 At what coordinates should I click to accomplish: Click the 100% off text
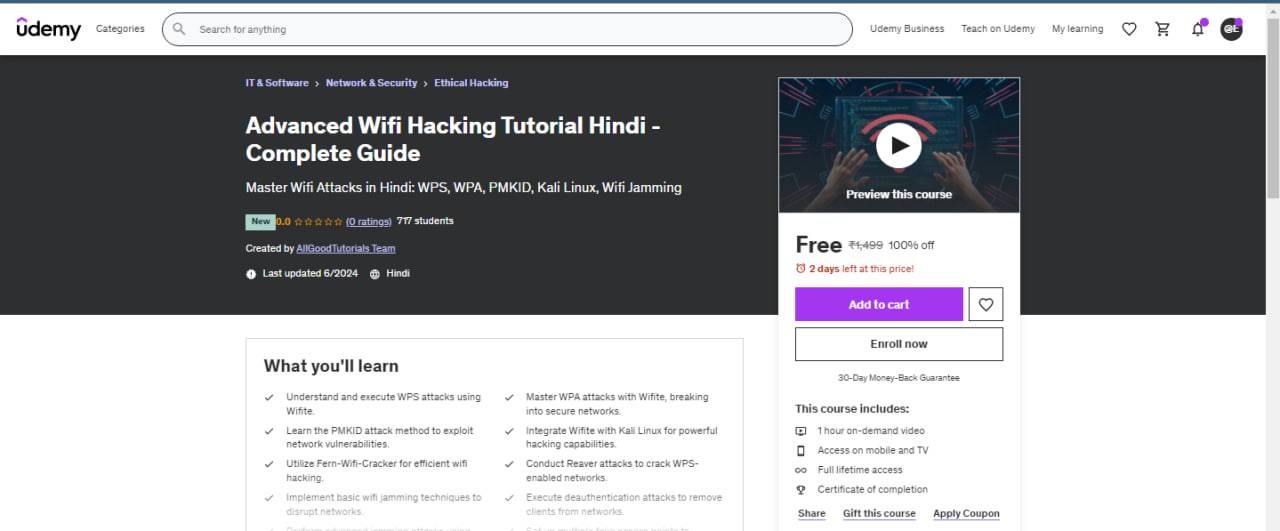(911, 245)
